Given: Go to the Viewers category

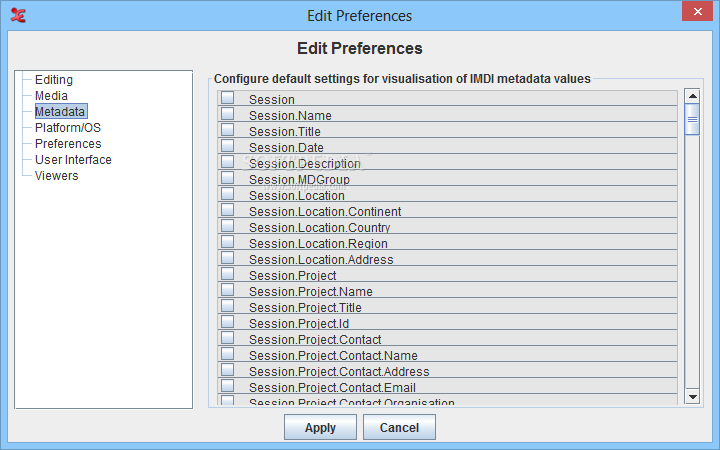Looking at the screenshot, I should pos(56,175).
